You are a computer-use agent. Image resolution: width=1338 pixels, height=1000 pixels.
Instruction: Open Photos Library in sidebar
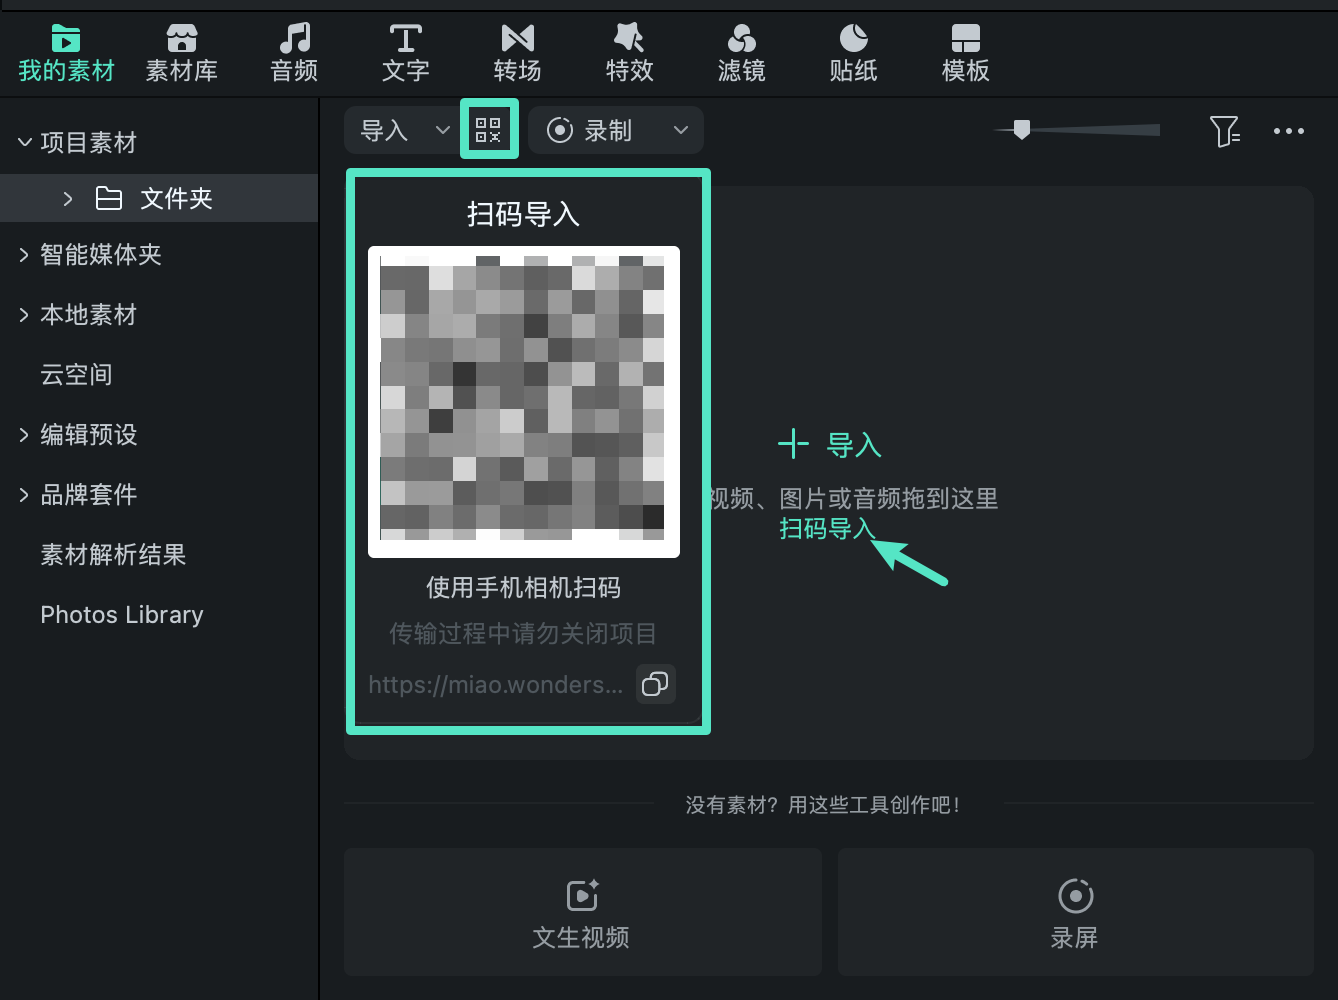[x=122, y=615]
